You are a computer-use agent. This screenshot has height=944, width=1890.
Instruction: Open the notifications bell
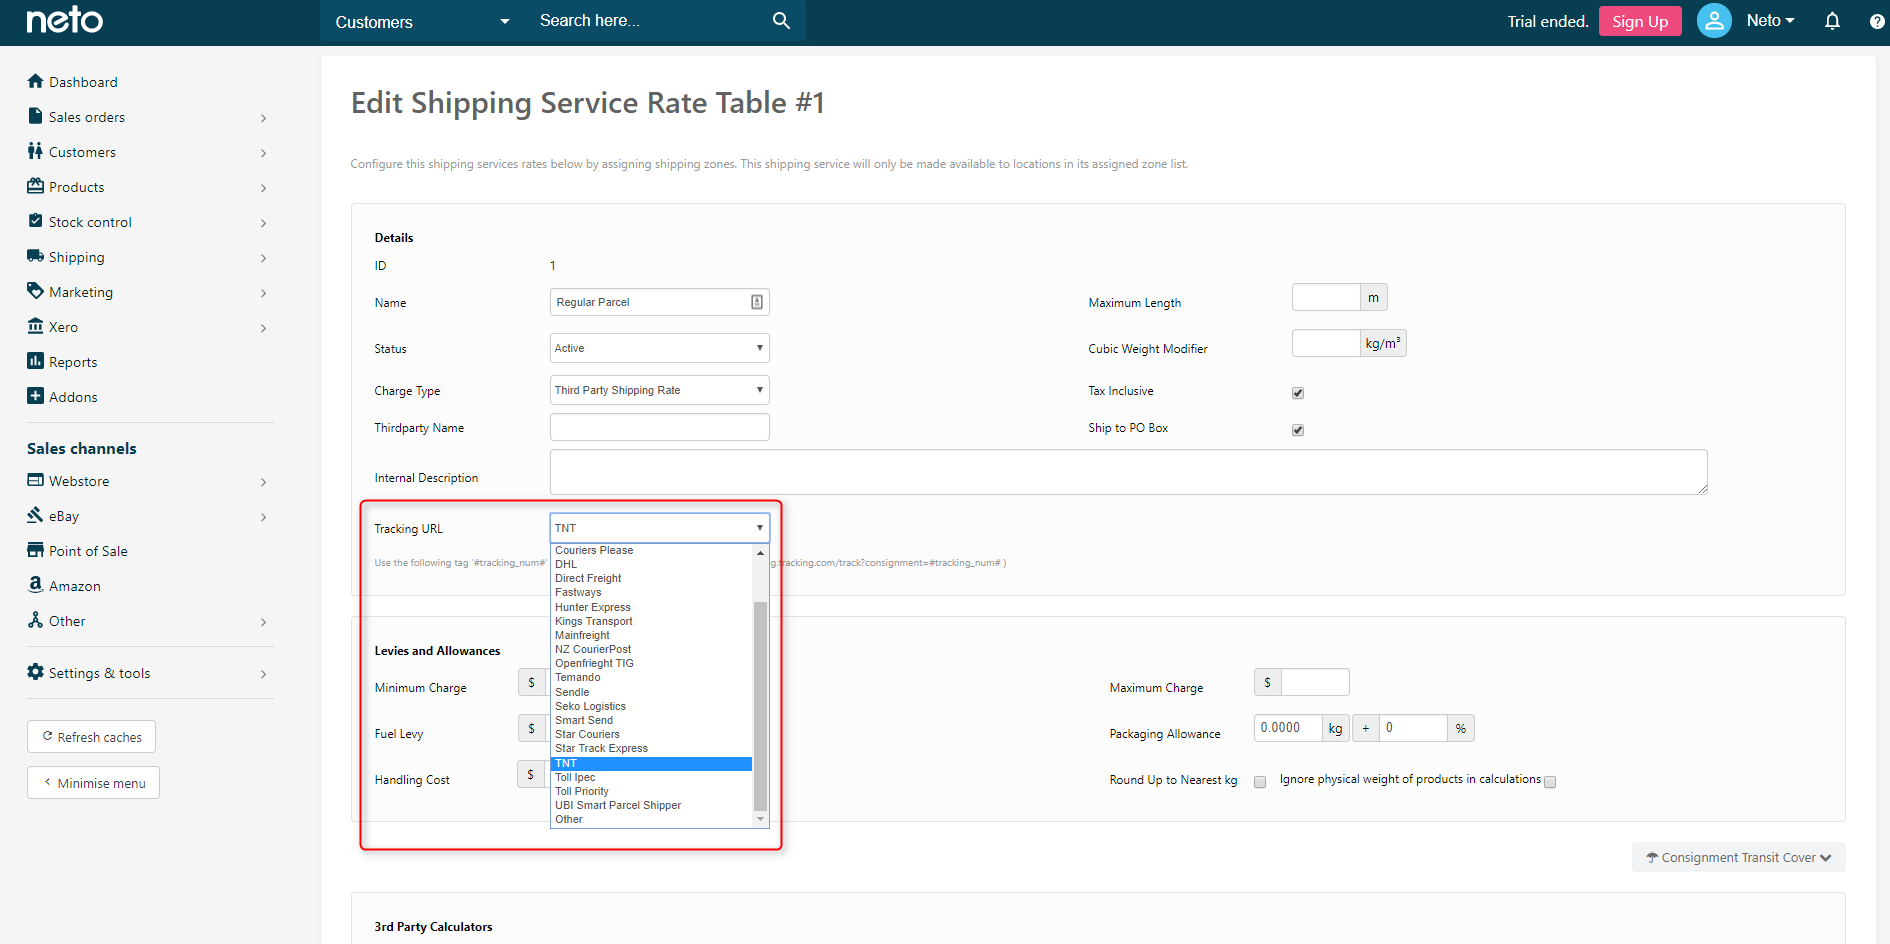[1832, 21]
